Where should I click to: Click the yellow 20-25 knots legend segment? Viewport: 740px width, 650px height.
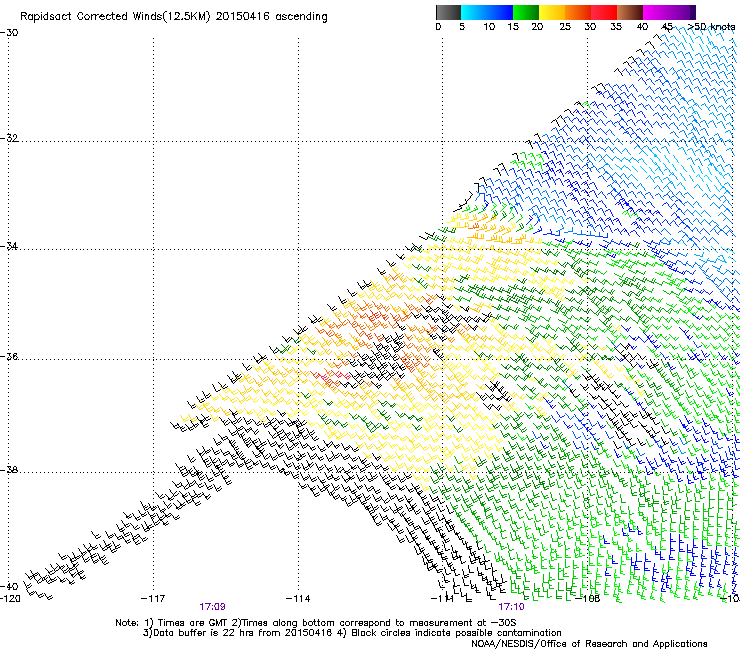(552, 12)
